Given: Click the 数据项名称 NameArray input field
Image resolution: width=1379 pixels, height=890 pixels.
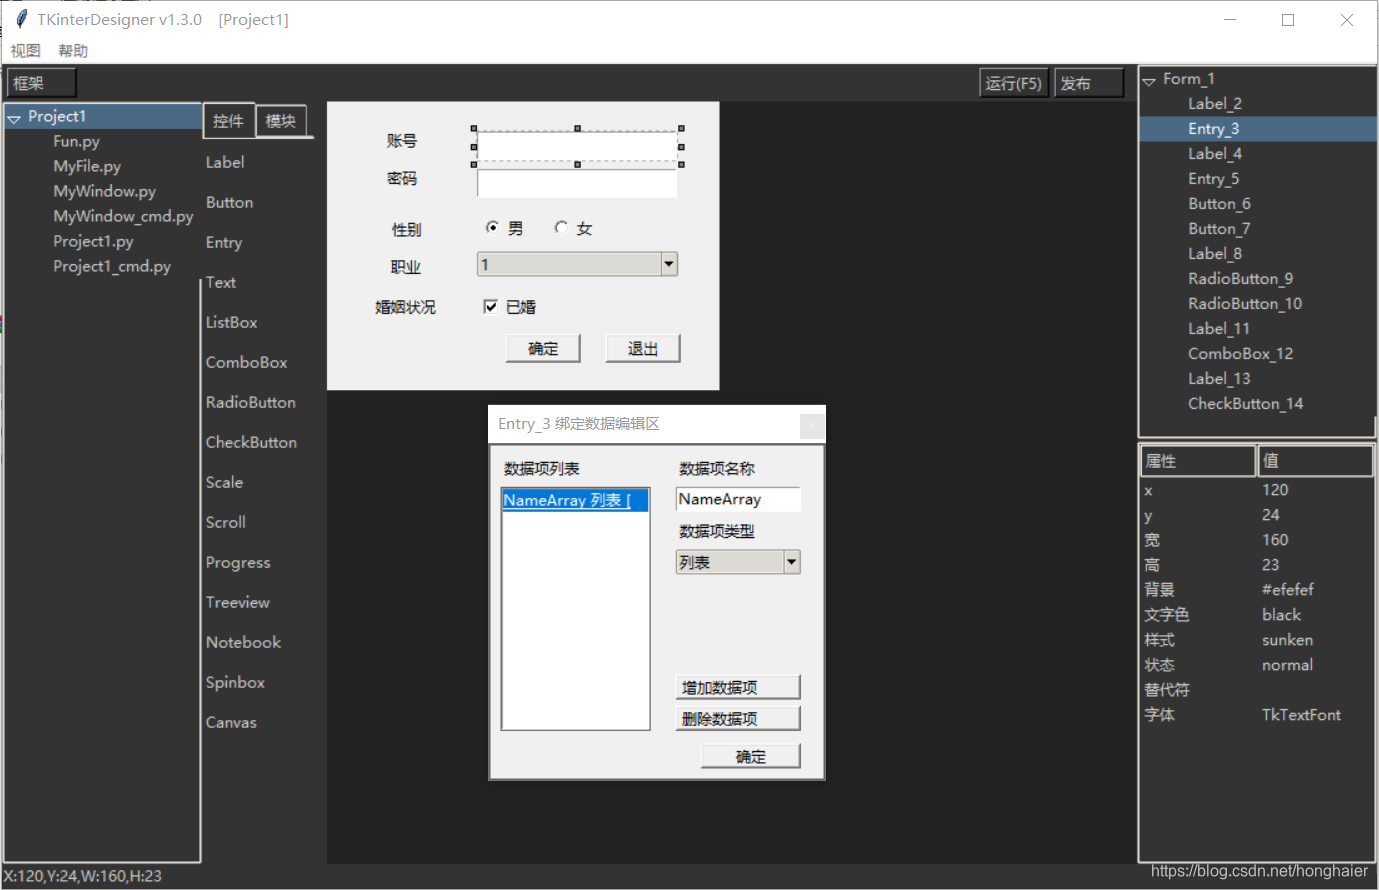Looking at the screenshot, I should click(738, 499).
